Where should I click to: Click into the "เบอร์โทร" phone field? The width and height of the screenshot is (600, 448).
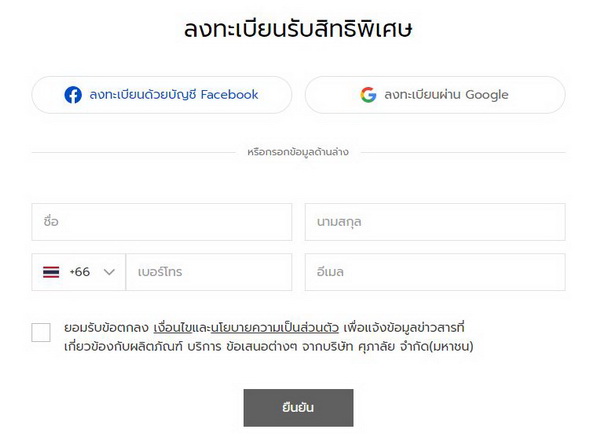208,272
